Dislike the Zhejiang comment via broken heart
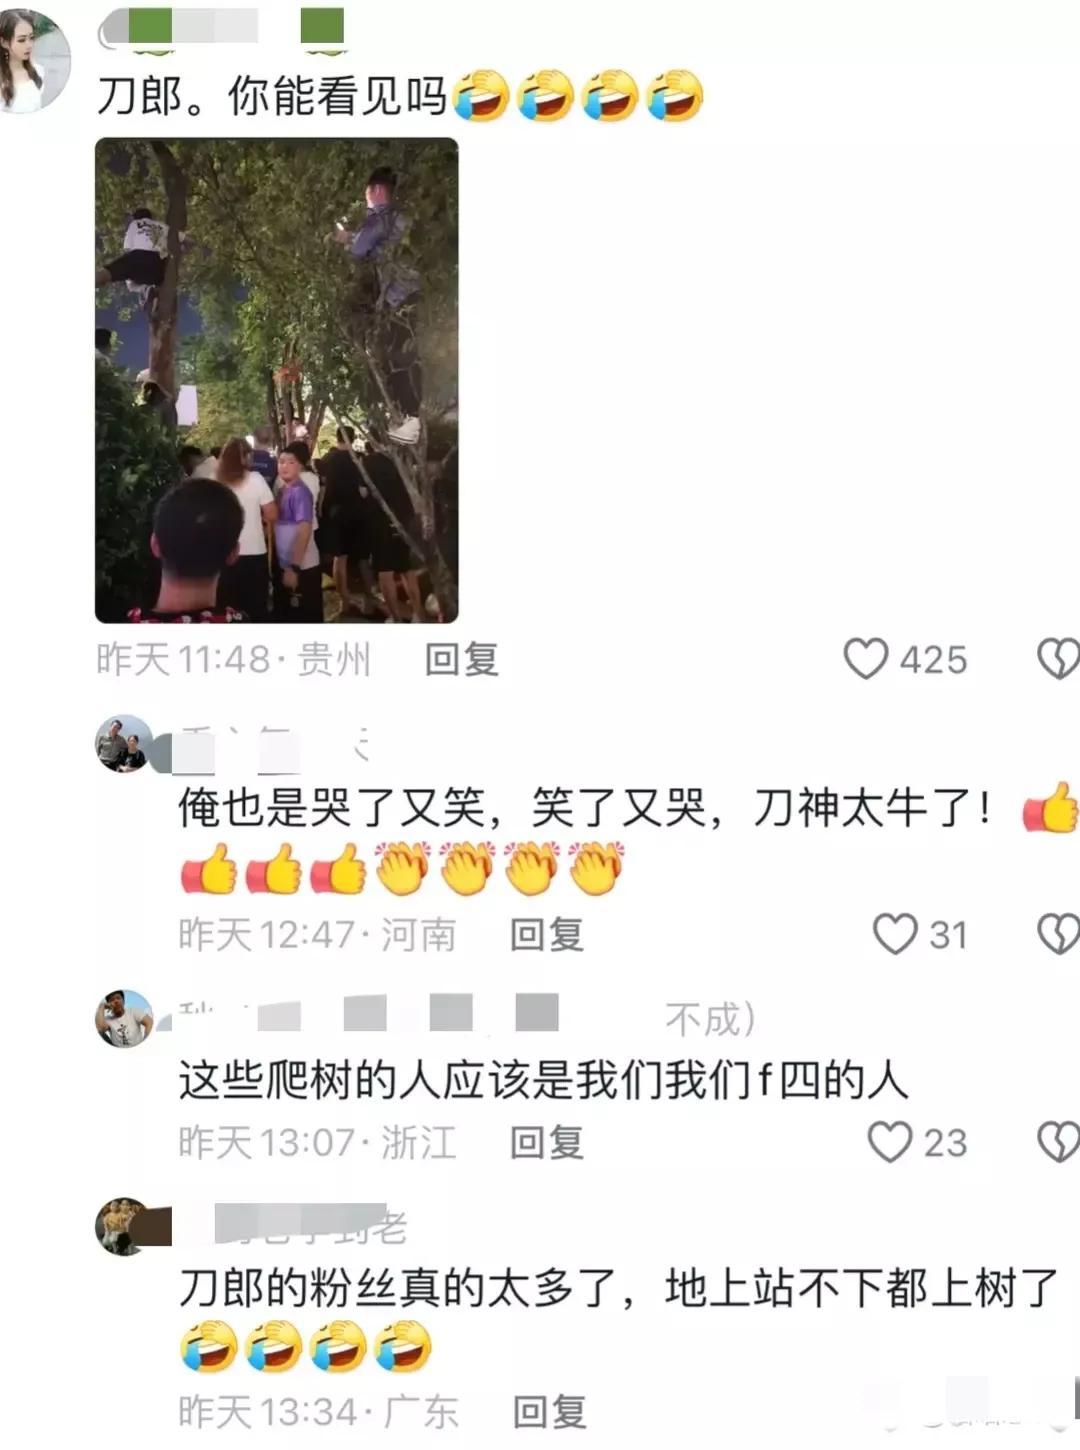 (x=1058, y=1142)
